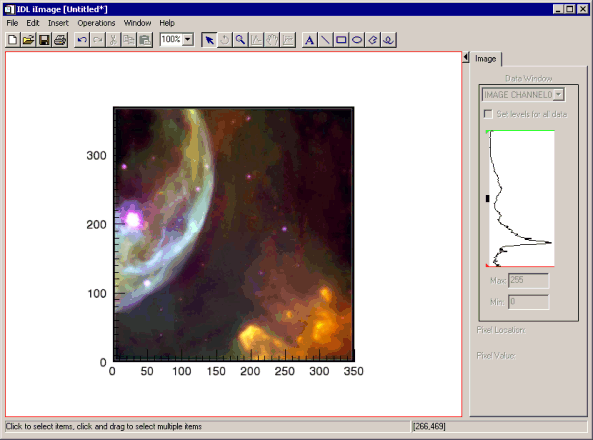The width and height of the screenshot is (593, 440).
Task: Select the Zoom magnifier tool
Action: tap(241, 40)
